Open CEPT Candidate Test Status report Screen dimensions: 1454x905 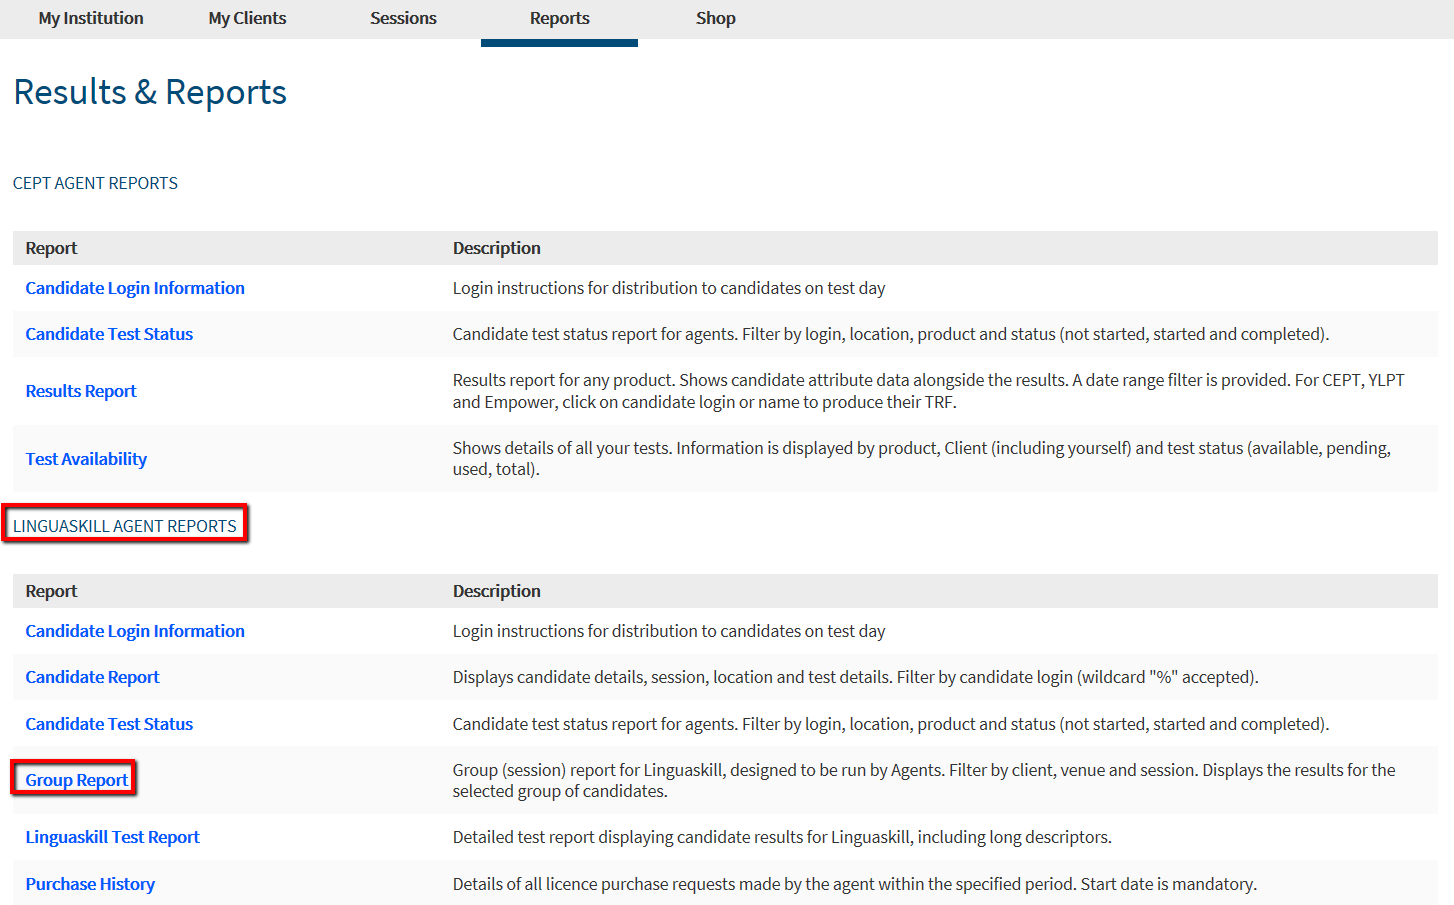(x=109, y=334)
